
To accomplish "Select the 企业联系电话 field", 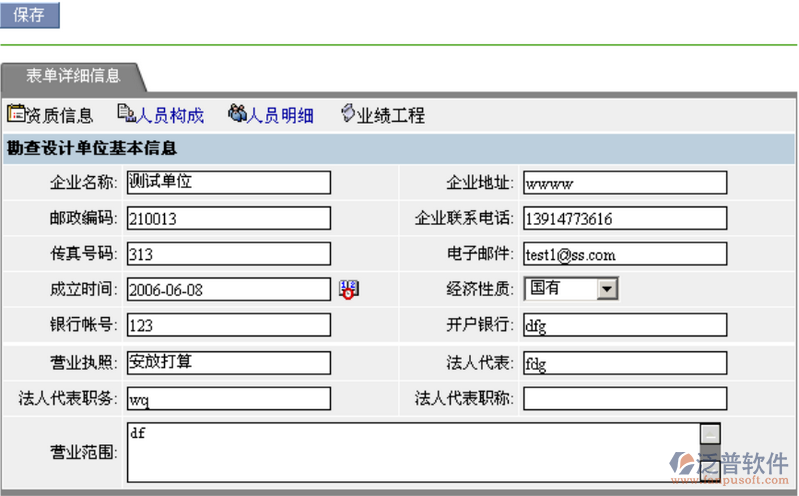I will 624,218.
